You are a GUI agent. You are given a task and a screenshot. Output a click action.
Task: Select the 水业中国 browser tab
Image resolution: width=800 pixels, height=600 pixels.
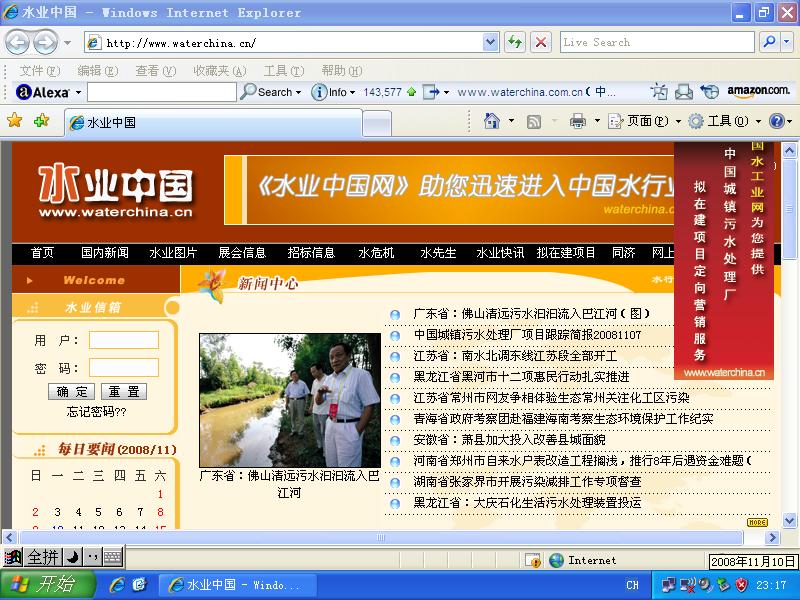click(213, 122)
